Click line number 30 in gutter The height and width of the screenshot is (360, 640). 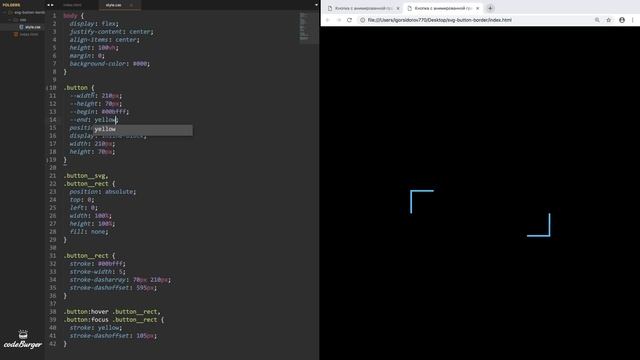pyautogui.click(x=53, y=248)
